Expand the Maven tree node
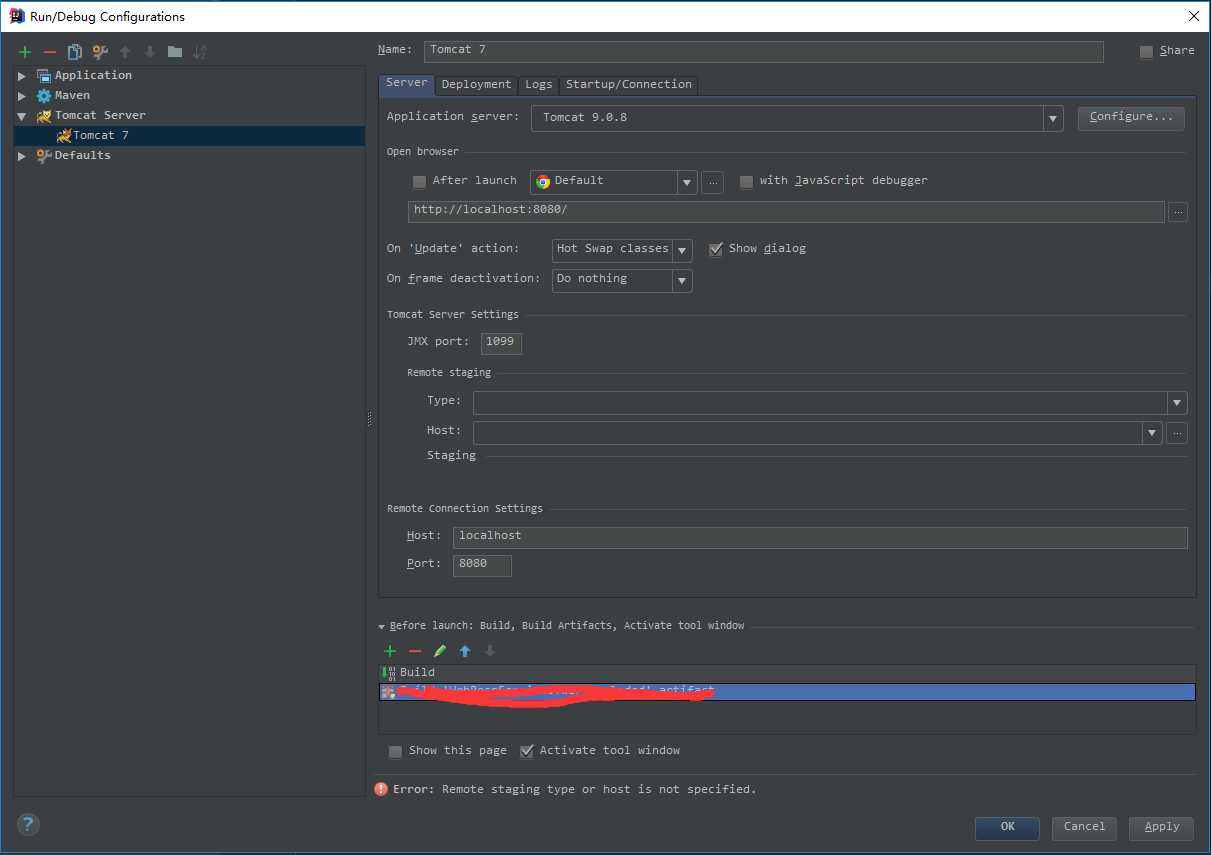The width and height of the screenshot is (1211, 855). 22,96
